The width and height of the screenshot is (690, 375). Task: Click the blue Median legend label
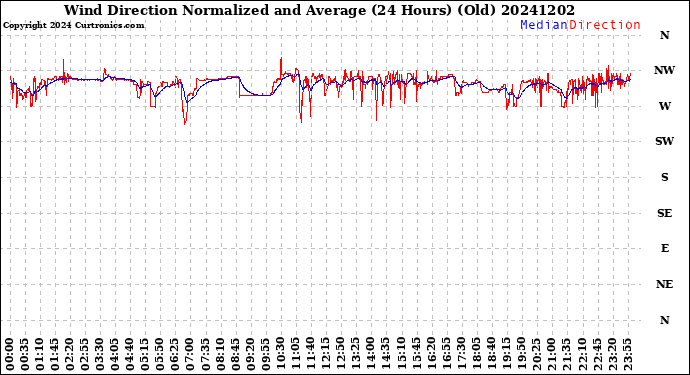click(544, 25)
